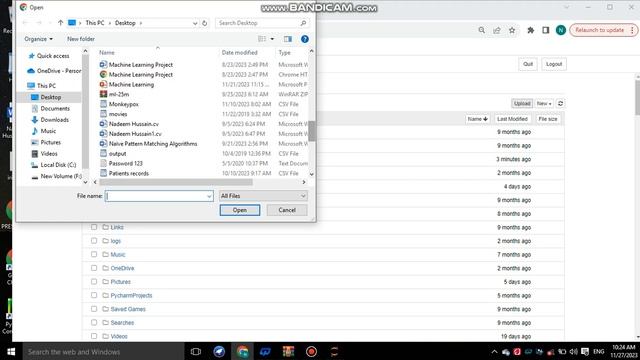Tick the checkbox beside Pictures folder

(94, 282)
